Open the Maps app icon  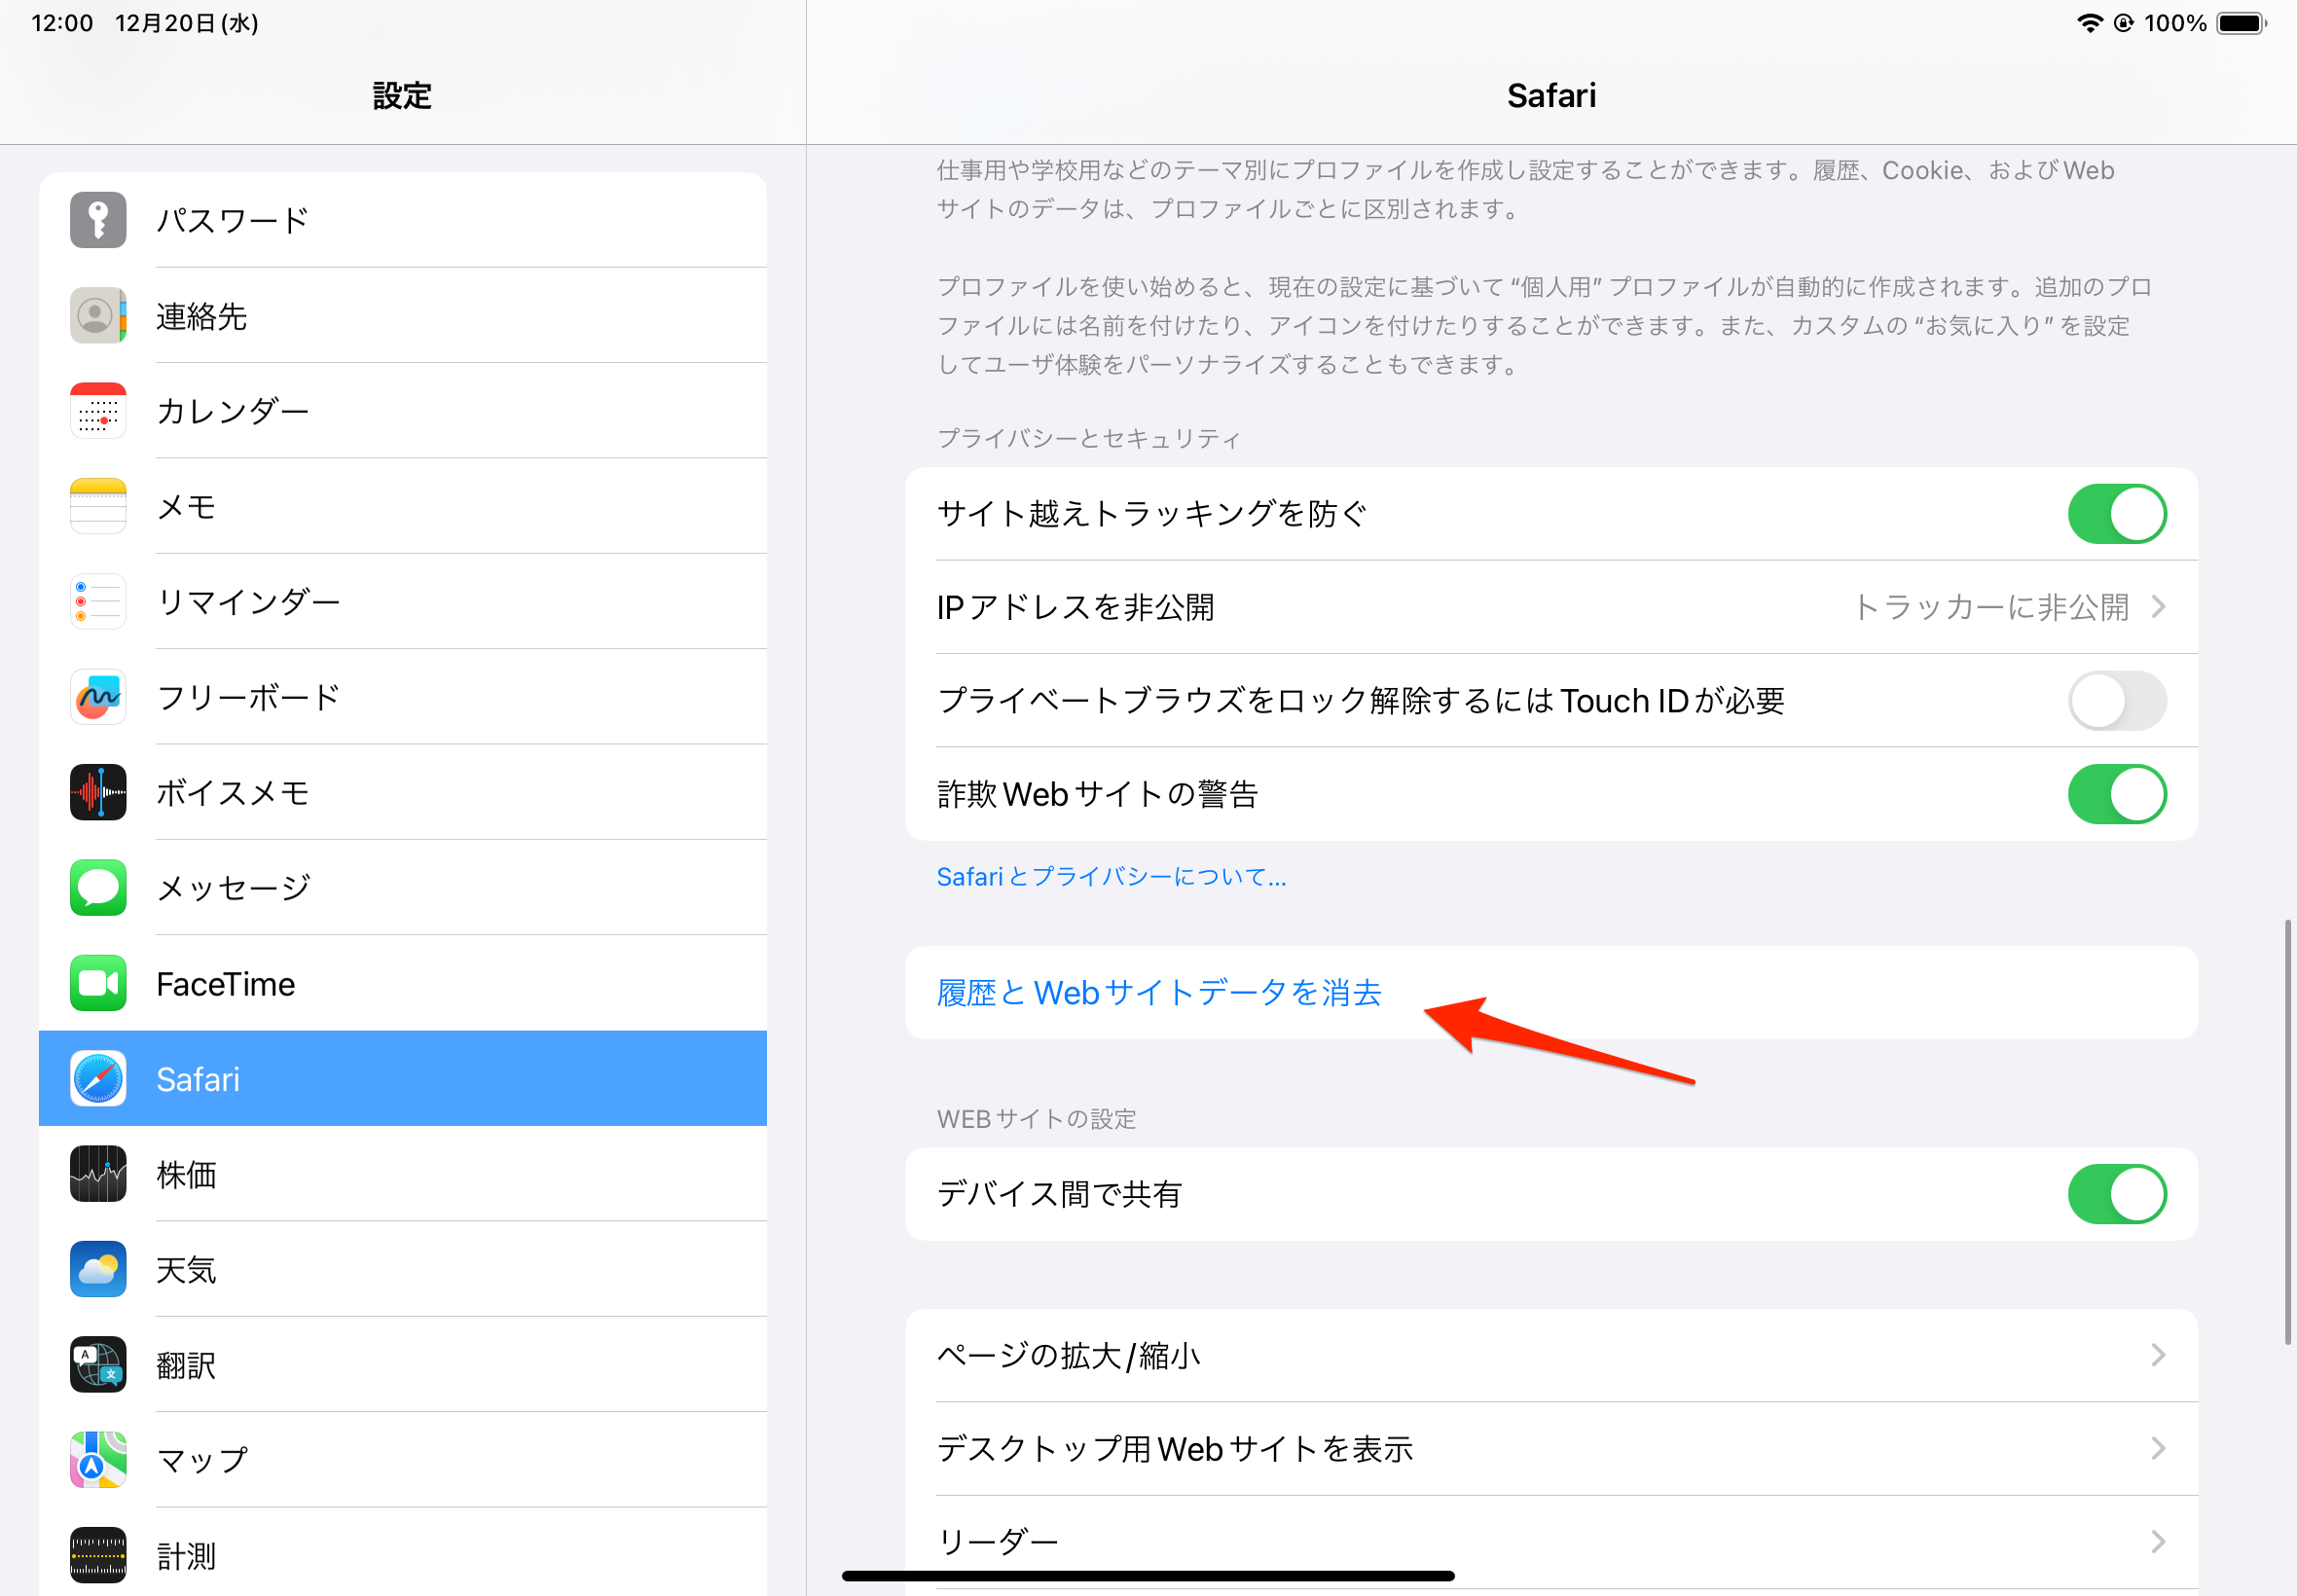(98, 1460)
